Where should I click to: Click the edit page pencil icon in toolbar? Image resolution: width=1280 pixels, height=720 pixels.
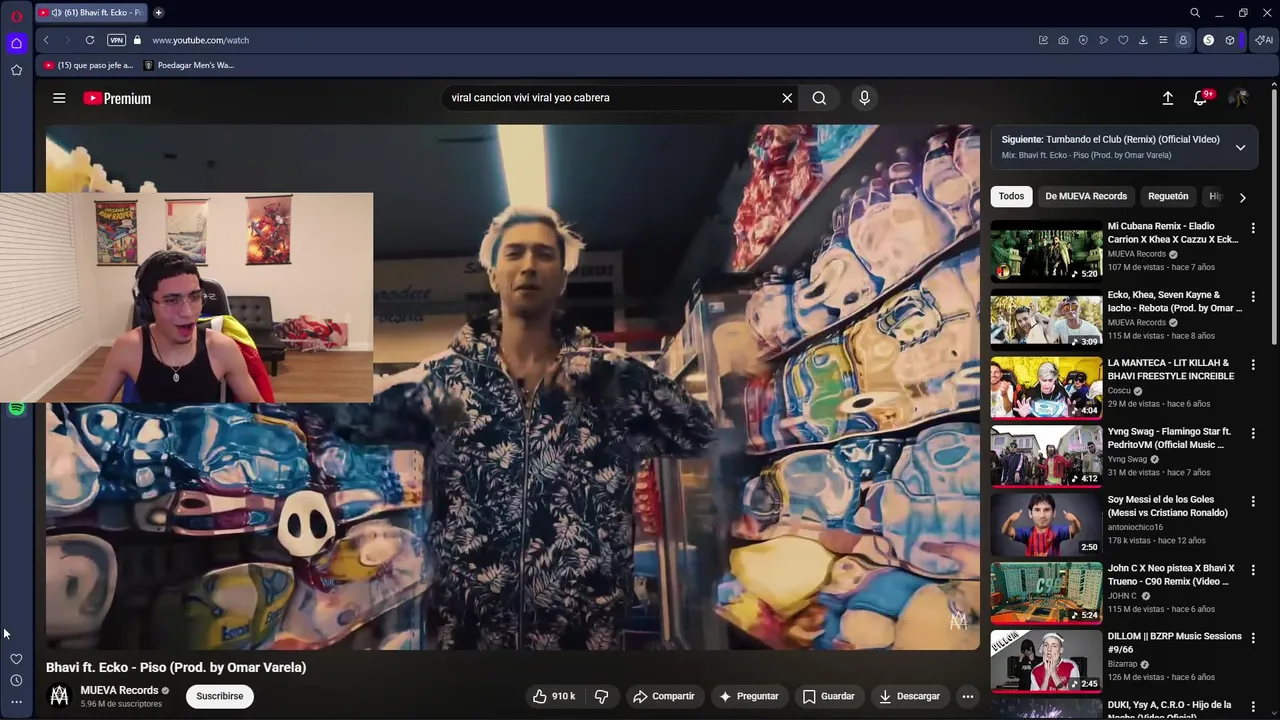(x=1043, y=40)
